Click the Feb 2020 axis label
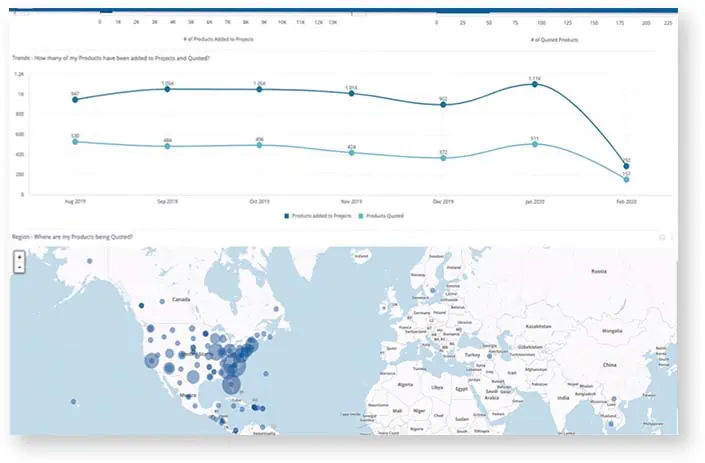 click(x=626, y=202)
